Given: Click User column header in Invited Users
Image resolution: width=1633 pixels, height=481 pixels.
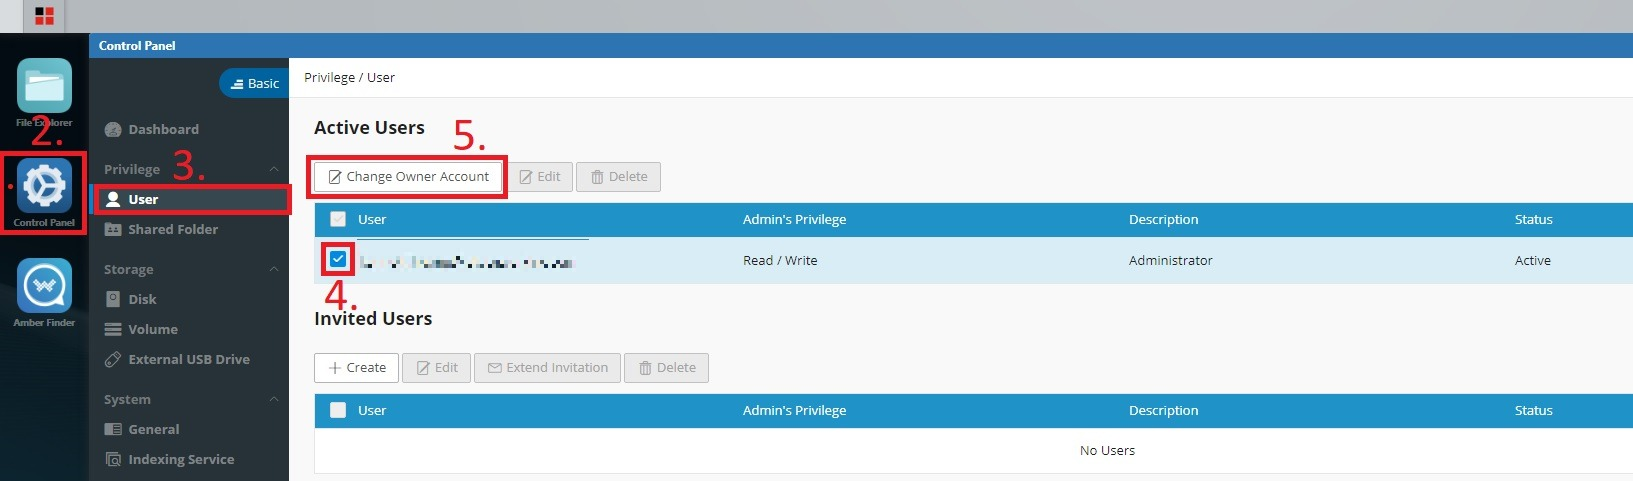Looking at the screenshot, I should [x=372, y=410].
